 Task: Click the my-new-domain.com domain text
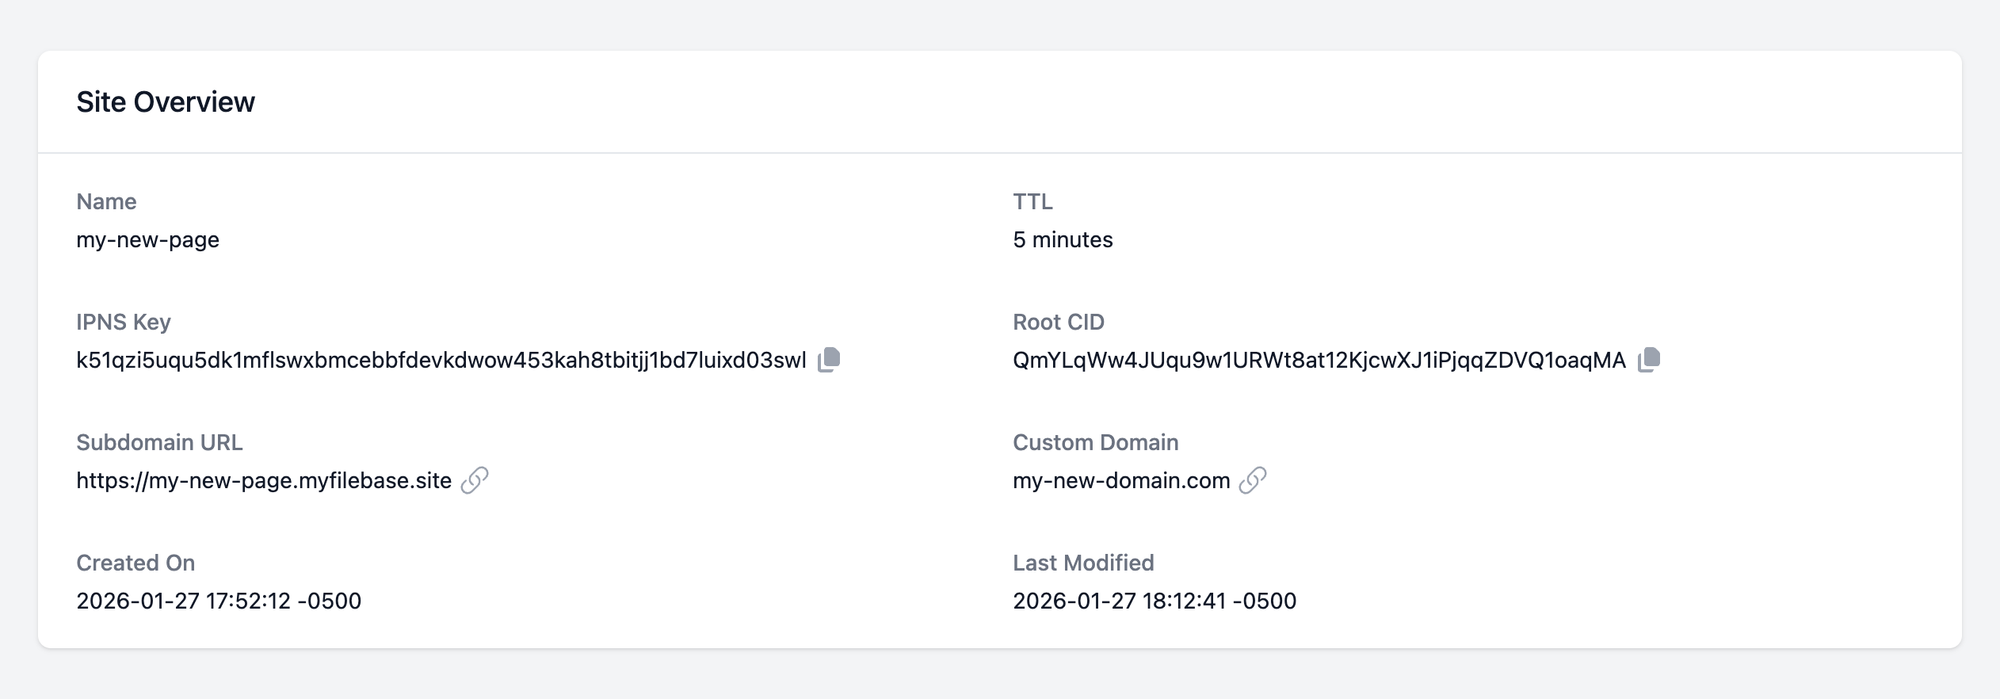[1121, 481]
